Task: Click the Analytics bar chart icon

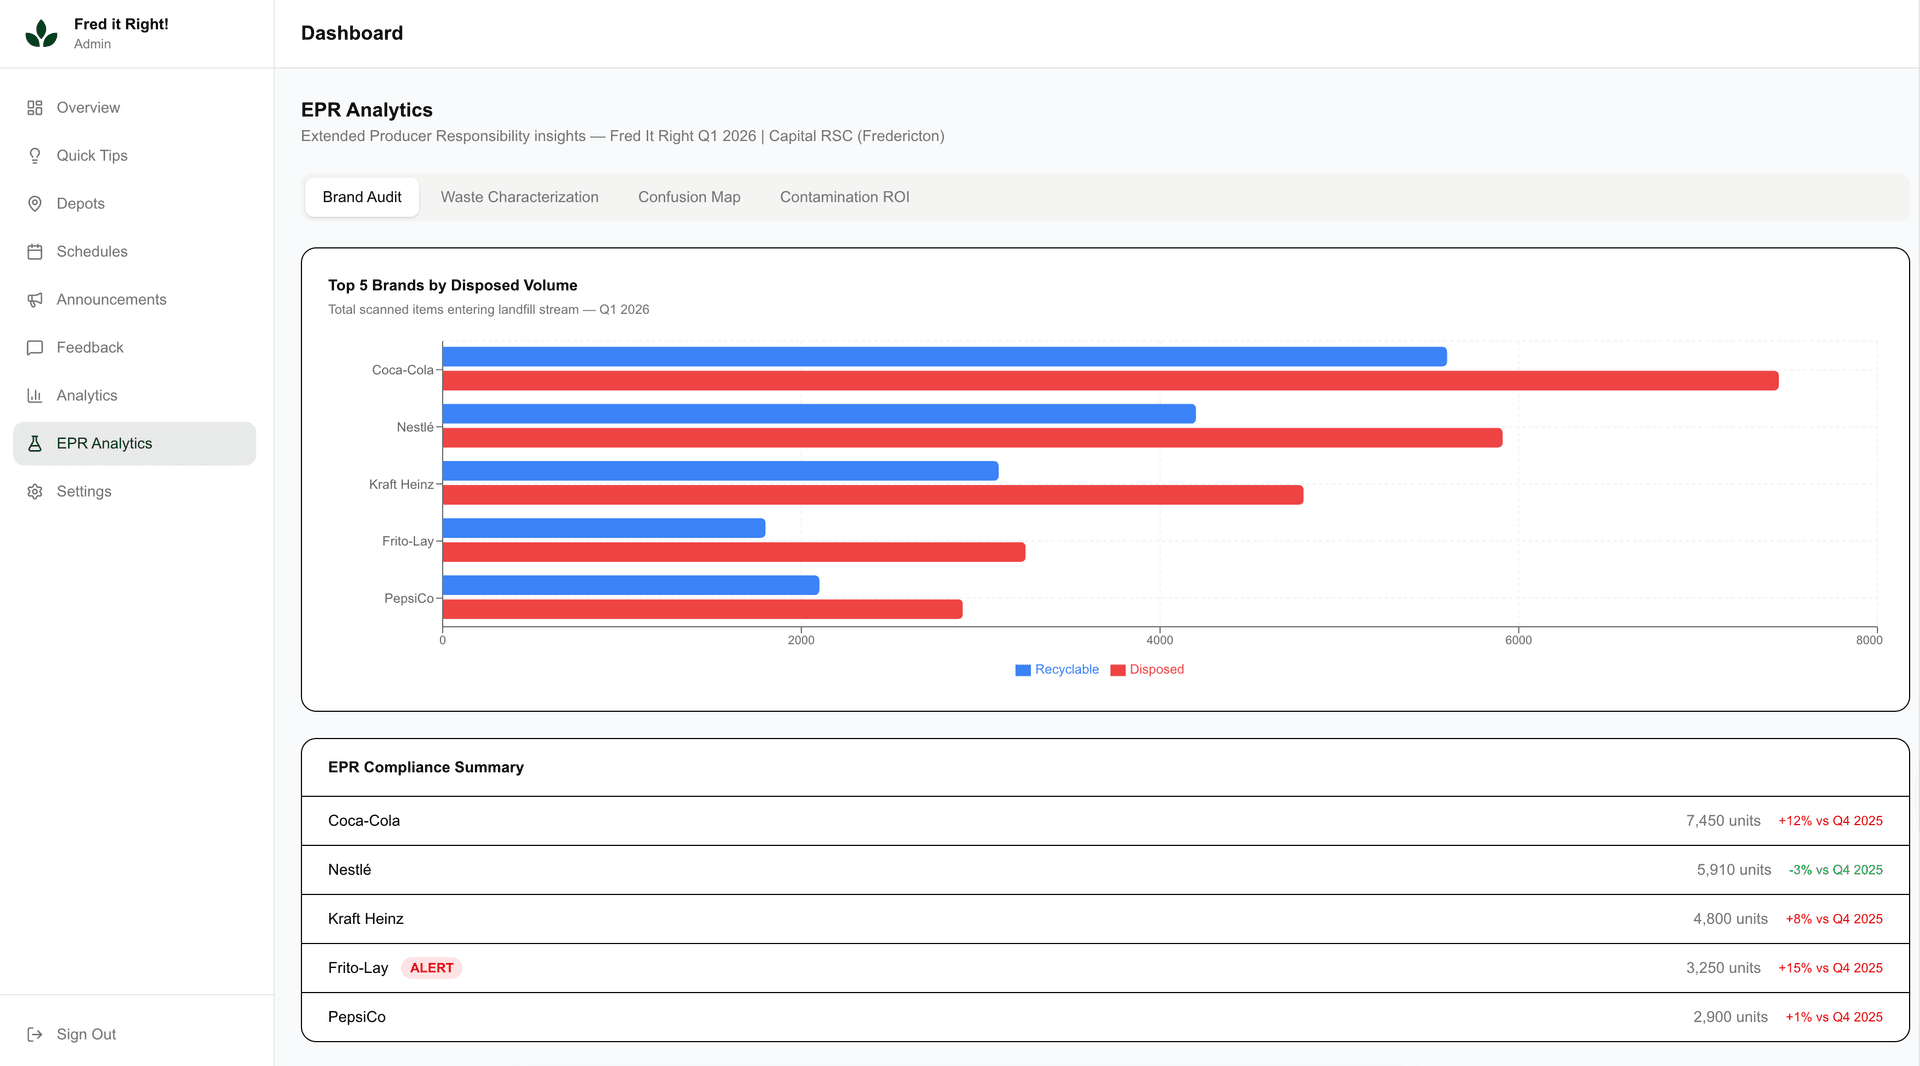Action: [35, 396]
